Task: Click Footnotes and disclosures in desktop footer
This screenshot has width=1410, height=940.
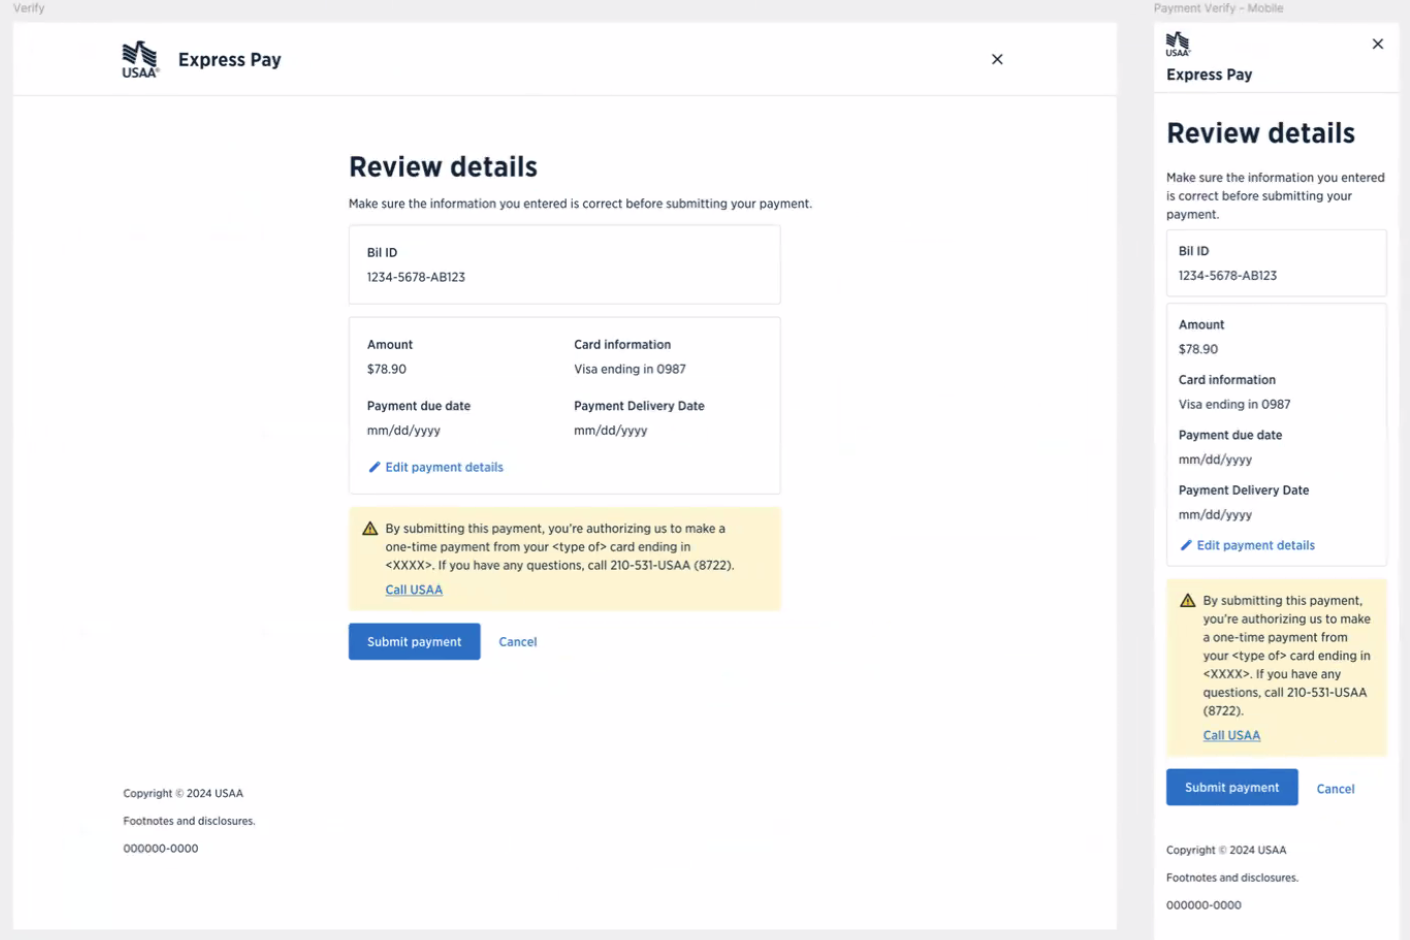Action: [x=189, y=821]
